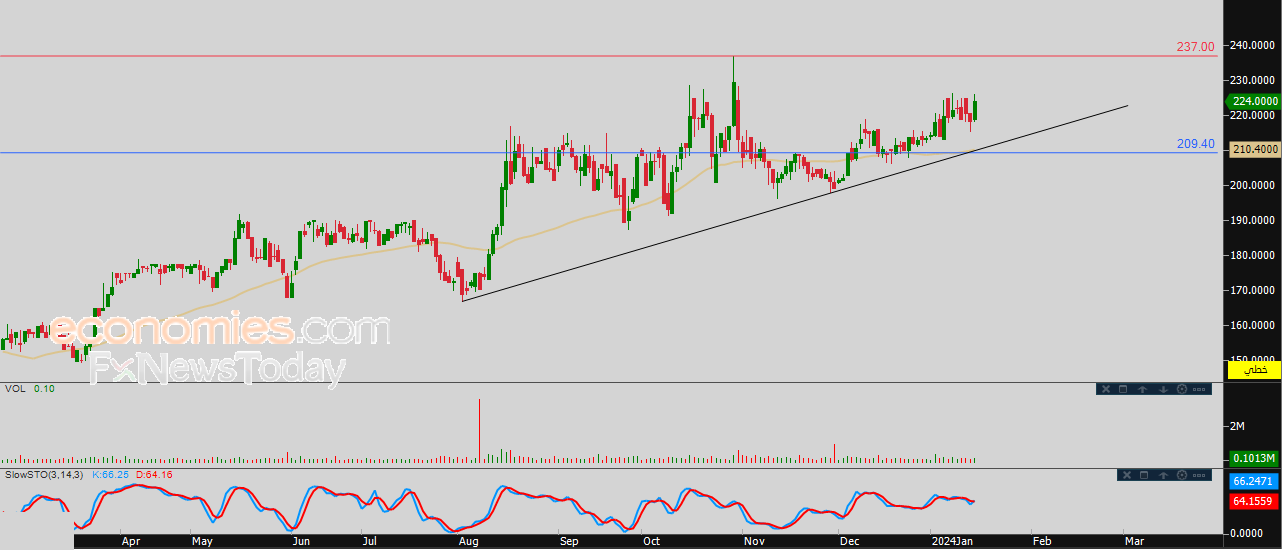Click the Oct label on time axis
This screenshot has height=550, width=1282.
point(651,541)
